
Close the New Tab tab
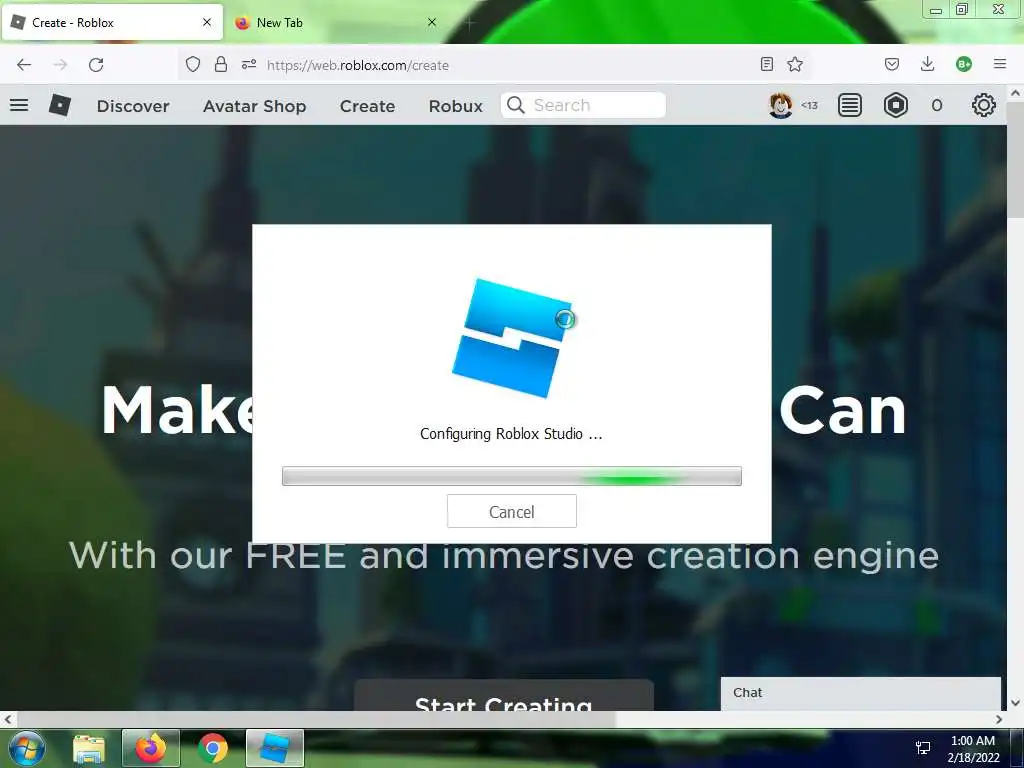click(x=432, y=22)
